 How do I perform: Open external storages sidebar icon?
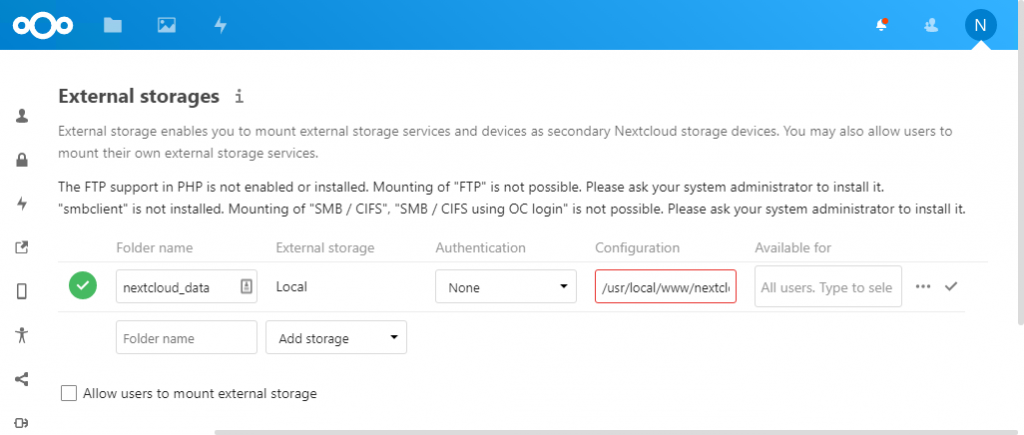coord(22,248)
